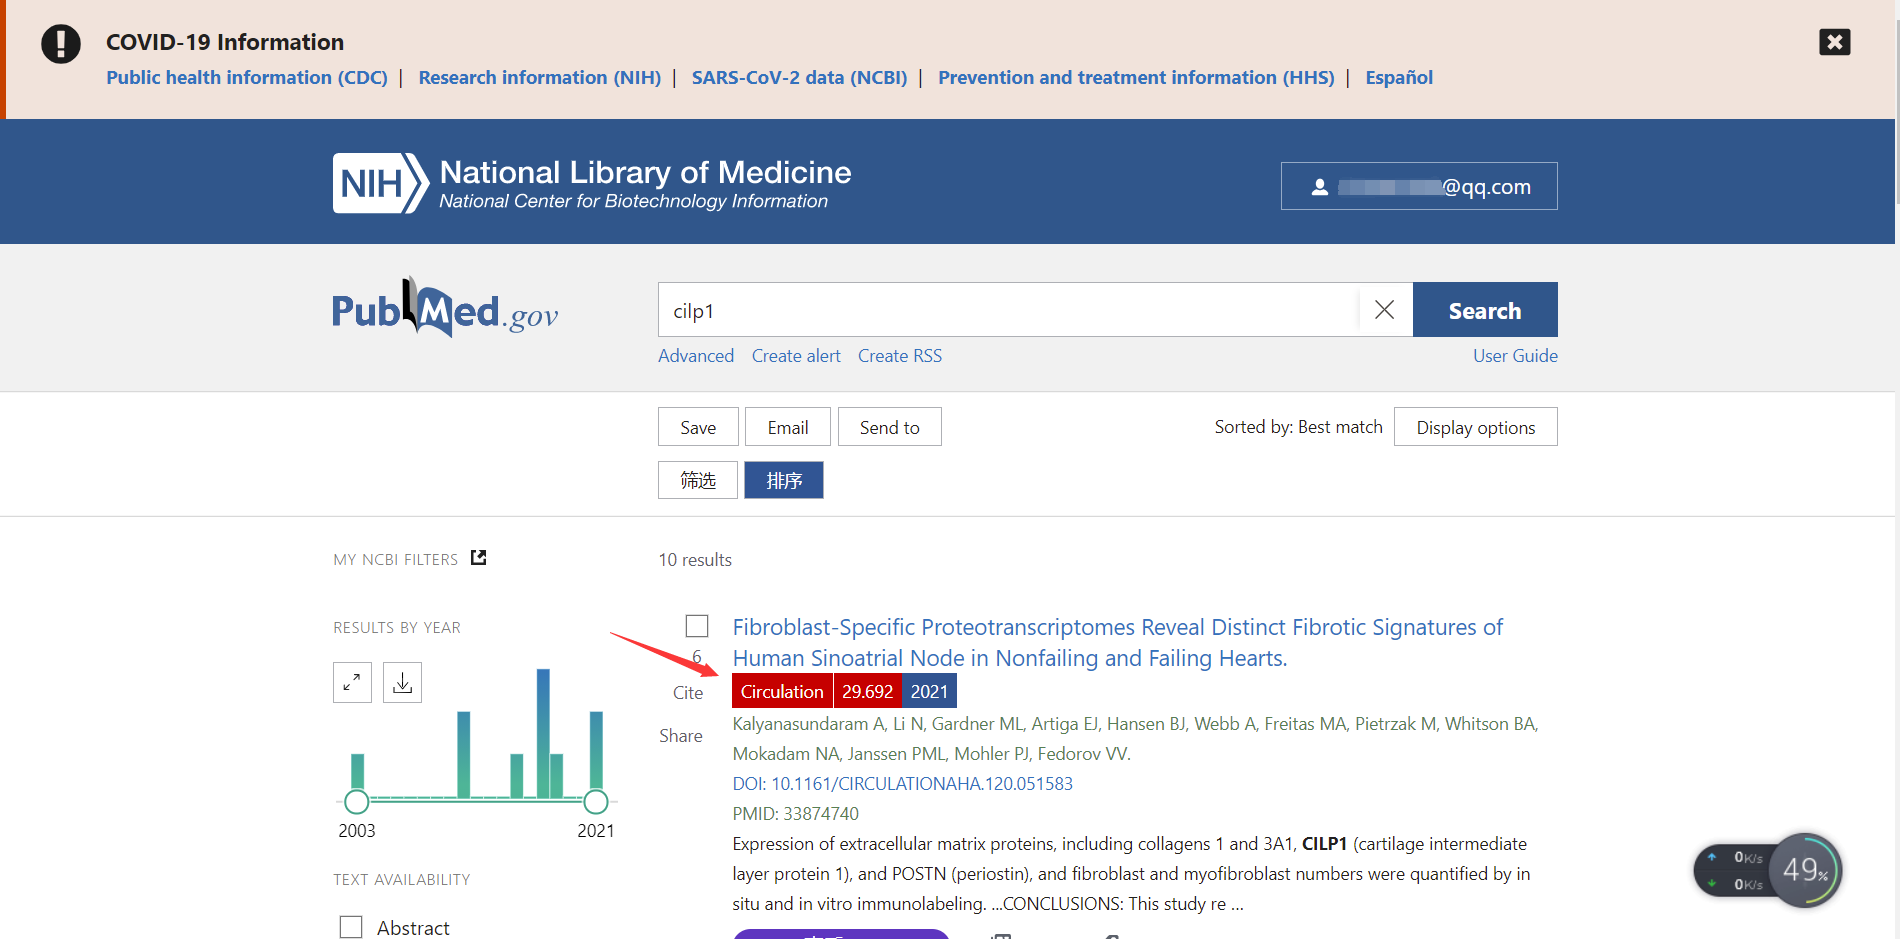The height and width of the screenshot is (939, 1900).
Task: Open the Advanced search link
Action: tap(696, 356)
